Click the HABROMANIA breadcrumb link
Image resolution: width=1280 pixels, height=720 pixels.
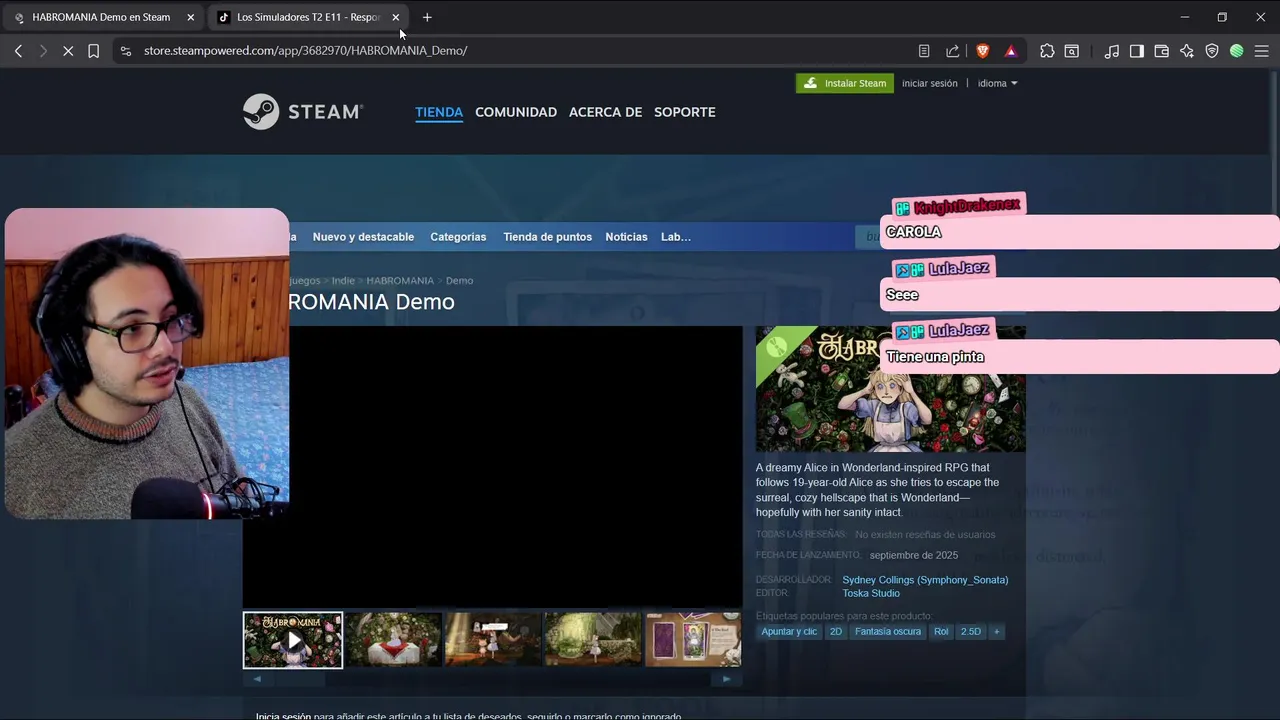(x=400, y=281)
